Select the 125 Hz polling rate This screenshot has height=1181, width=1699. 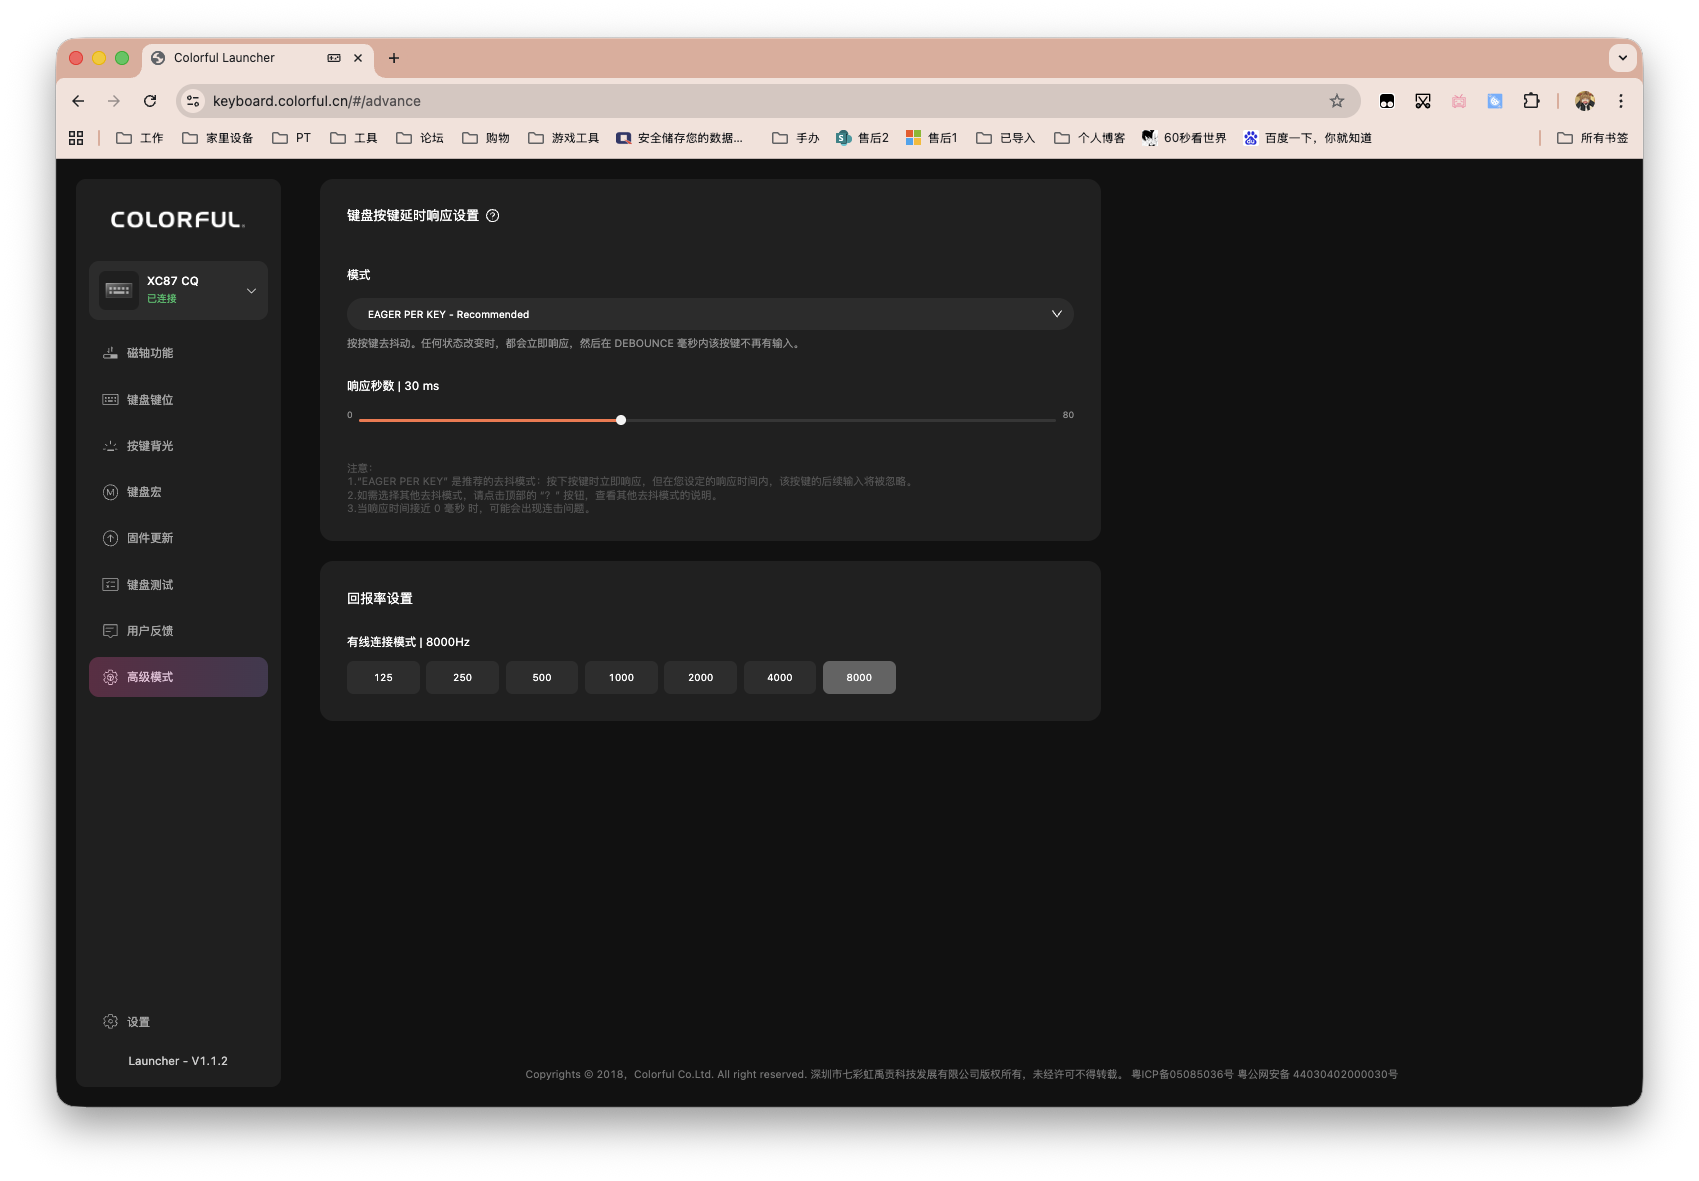pyautogui.click(x=383, y=678)
